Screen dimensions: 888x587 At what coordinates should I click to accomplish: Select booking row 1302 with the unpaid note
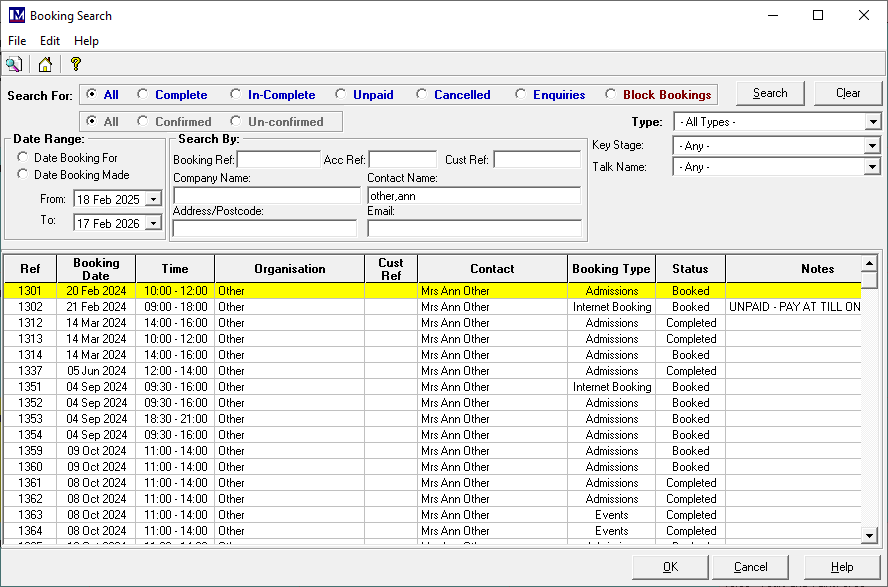tap(432, 307)
